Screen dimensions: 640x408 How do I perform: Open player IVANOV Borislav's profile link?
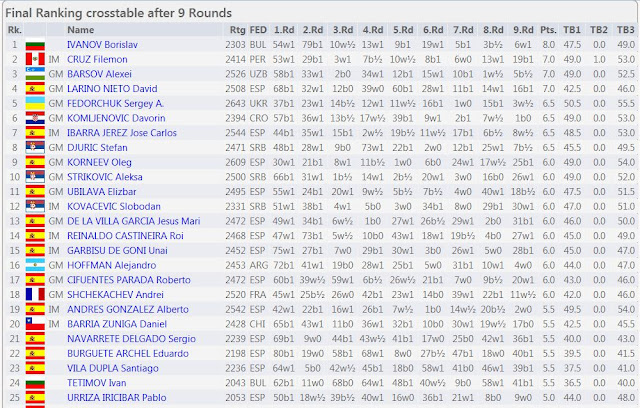tap(101, 46)
